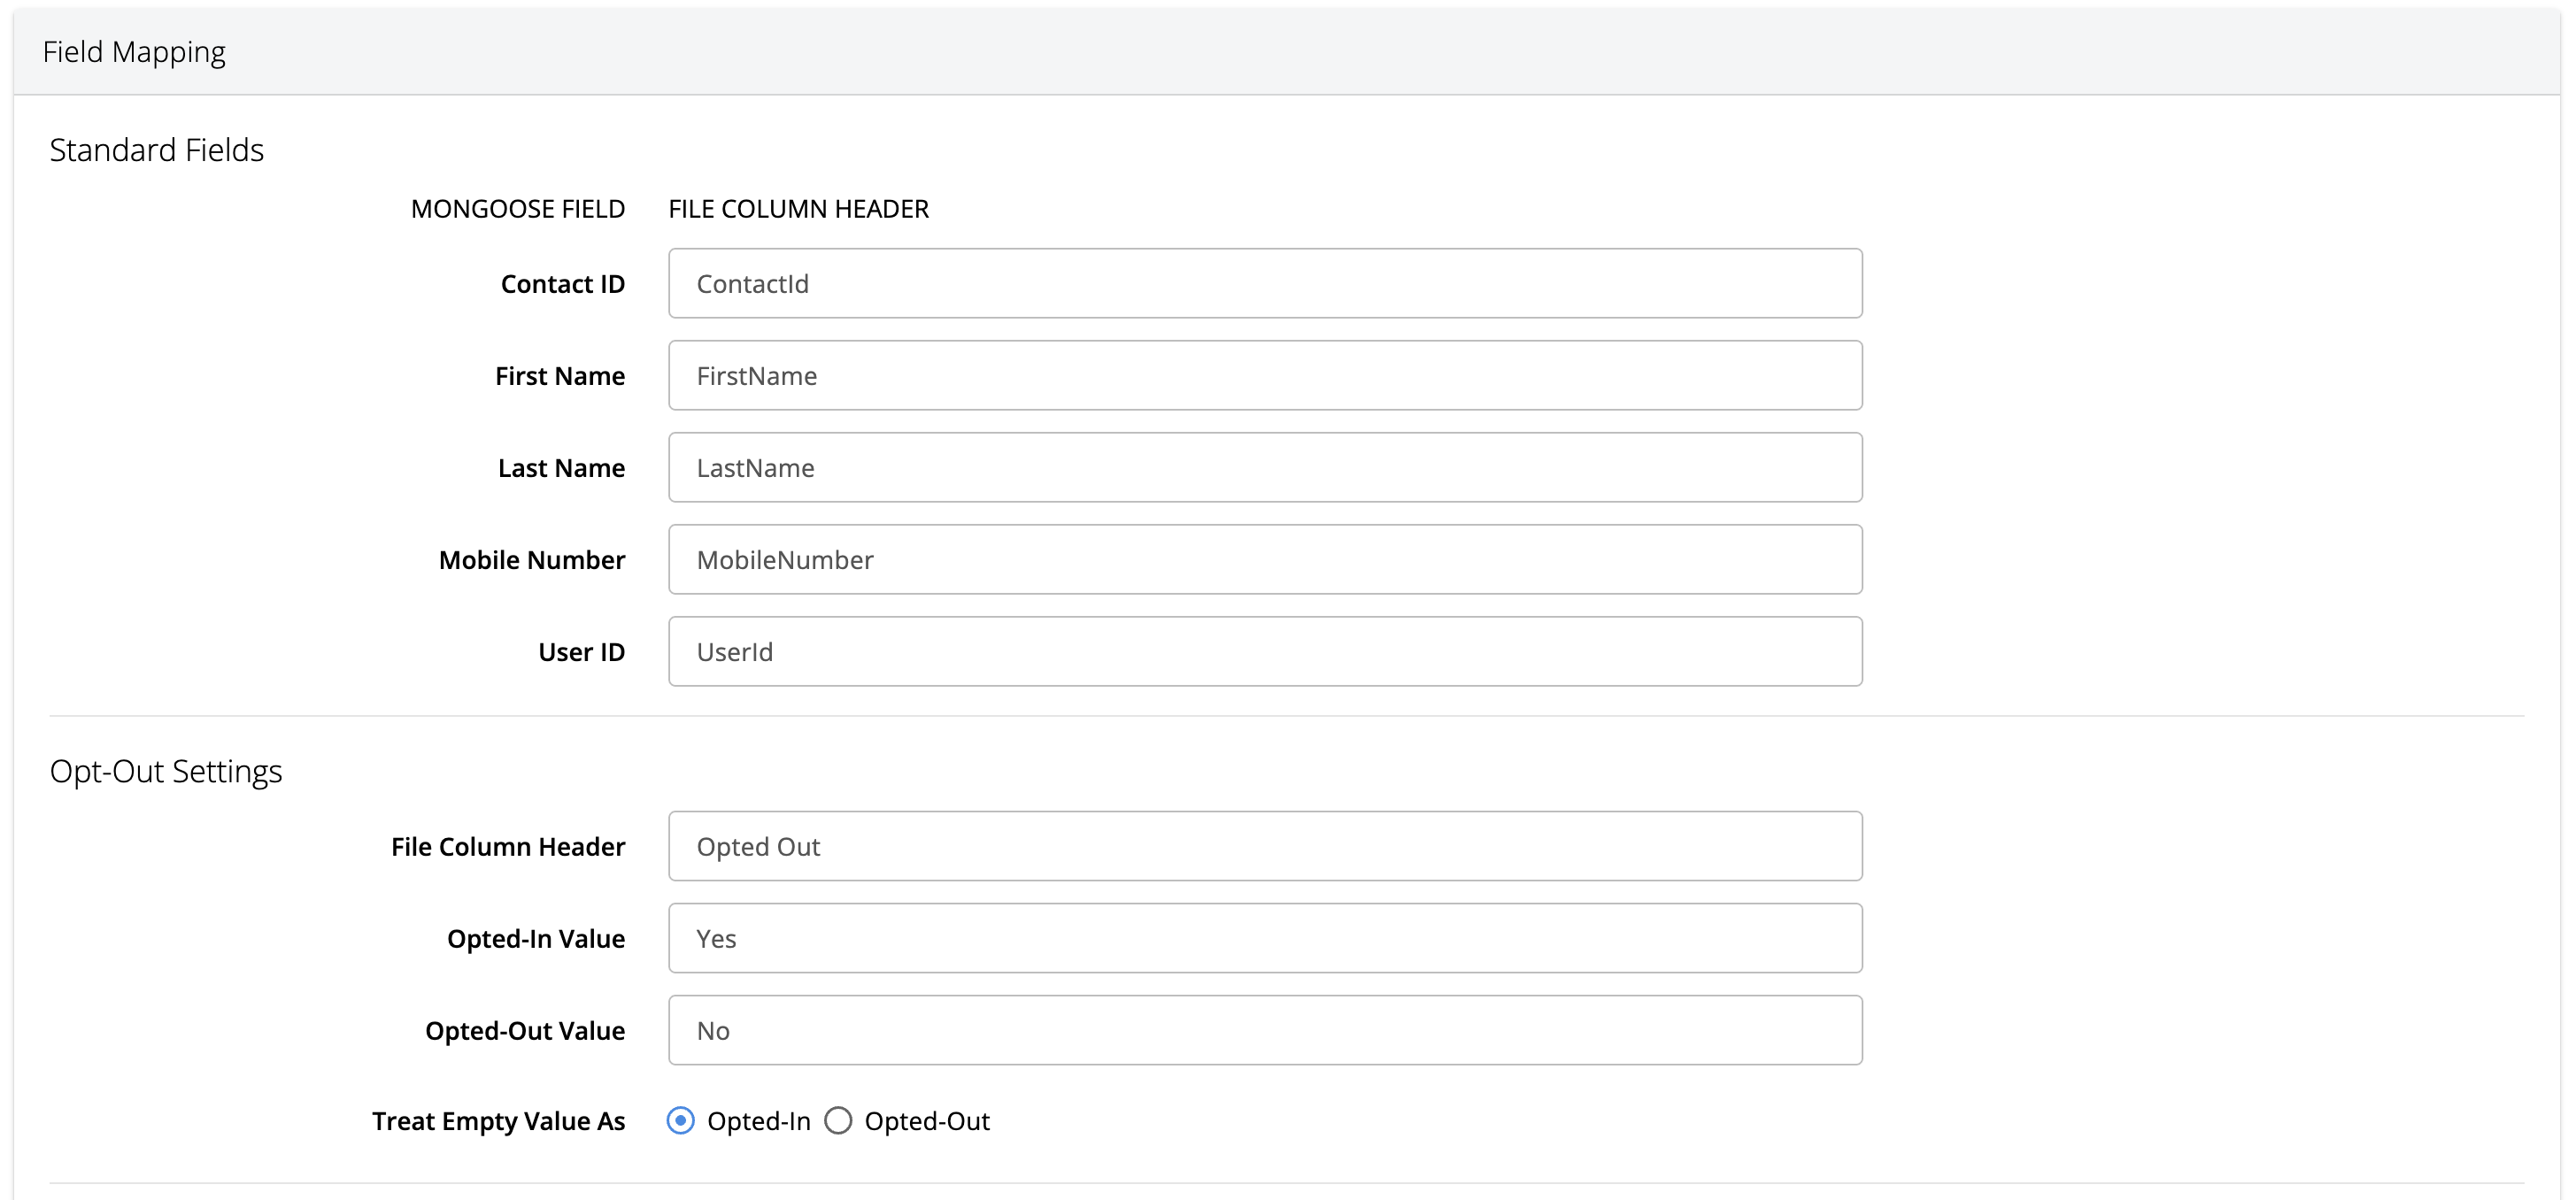Click the Opt-Out Settings section heading
This screenshot has width=2576, height=1200.
pos(166,771)
